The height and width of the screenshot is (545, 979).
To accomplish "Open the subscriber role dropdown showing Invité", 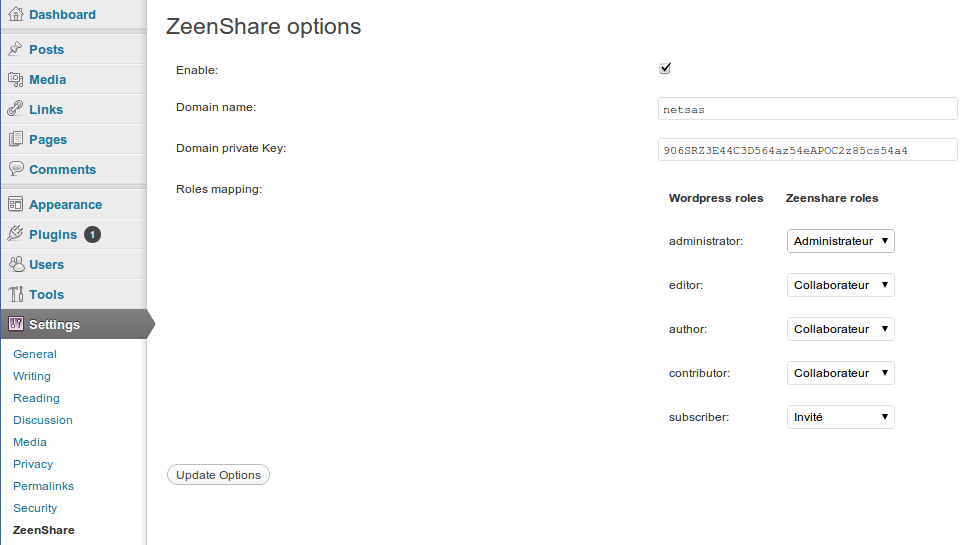I will pos(840,417).
